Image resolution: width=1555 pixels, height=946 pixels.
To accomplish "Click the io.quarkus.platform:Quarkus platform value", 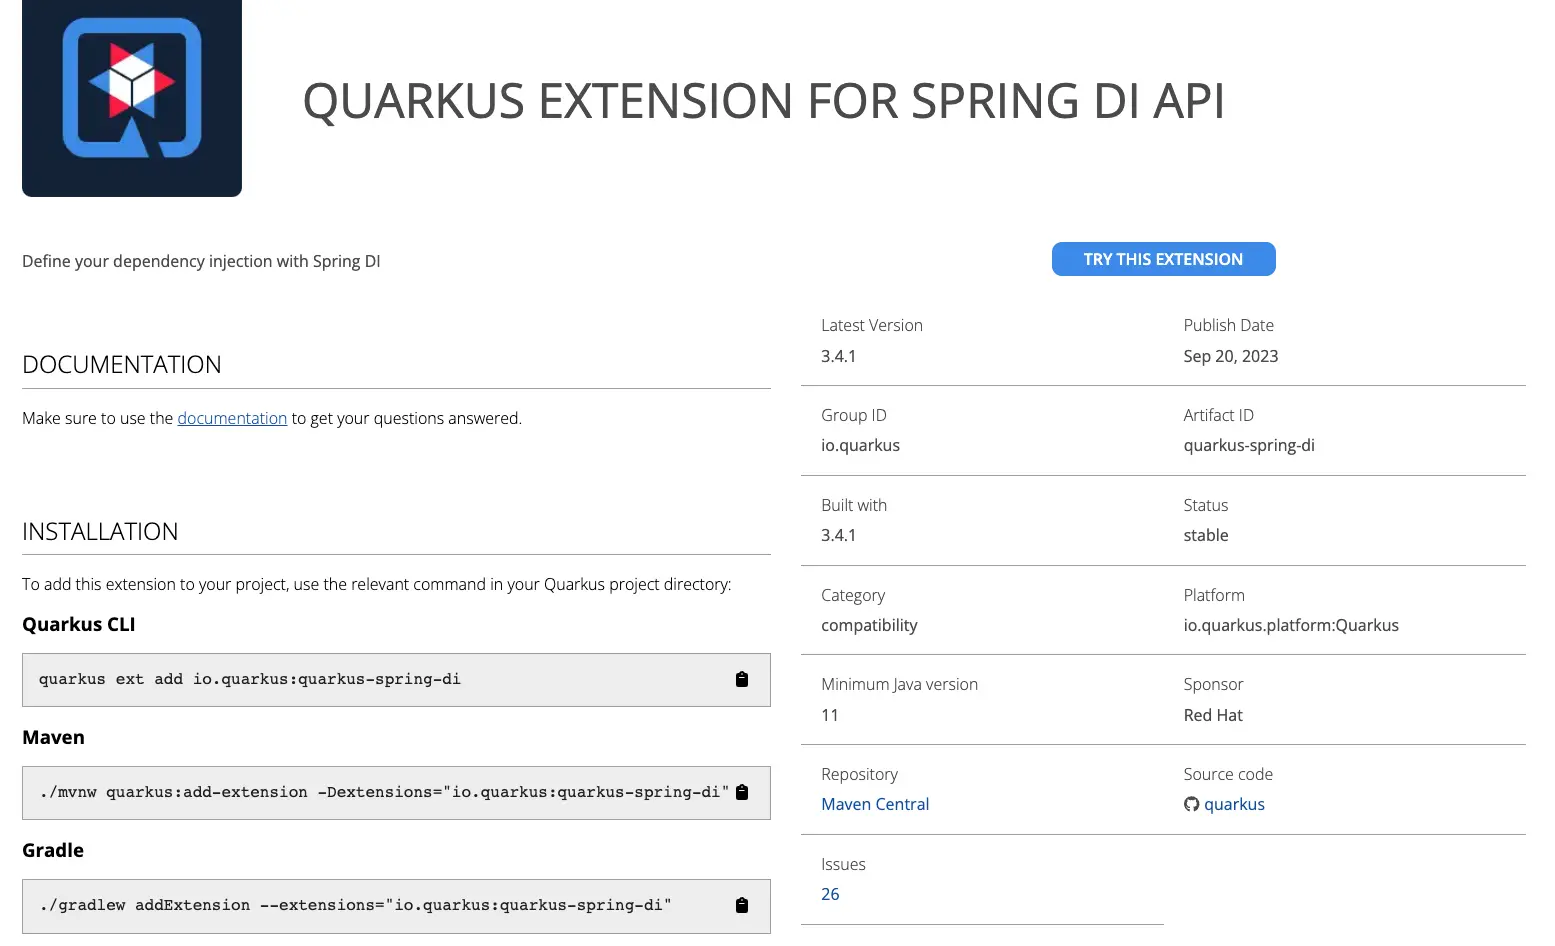I will (1291, 626).
